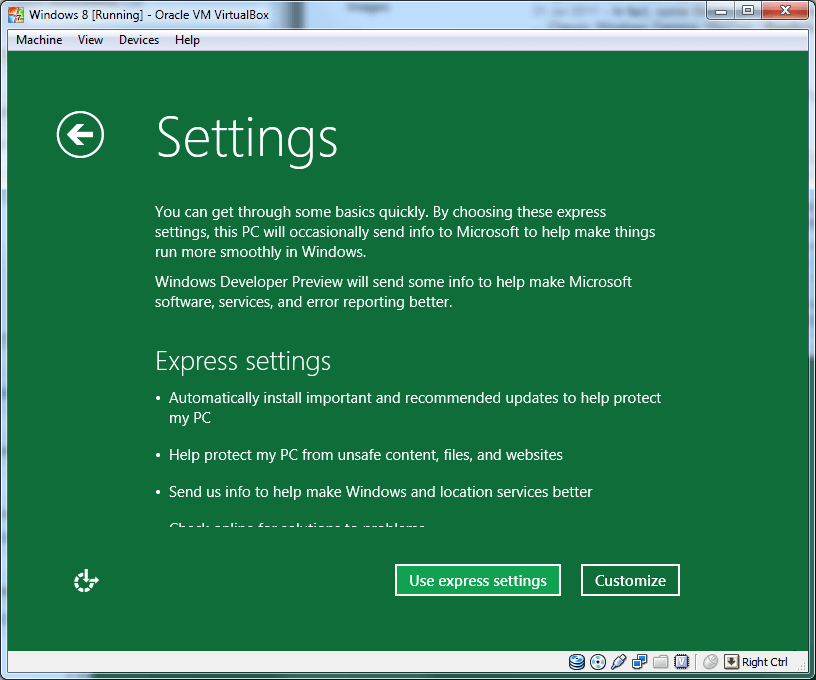Click the shared folders status icon
The image size is (816, 680).
pos(660,662)
